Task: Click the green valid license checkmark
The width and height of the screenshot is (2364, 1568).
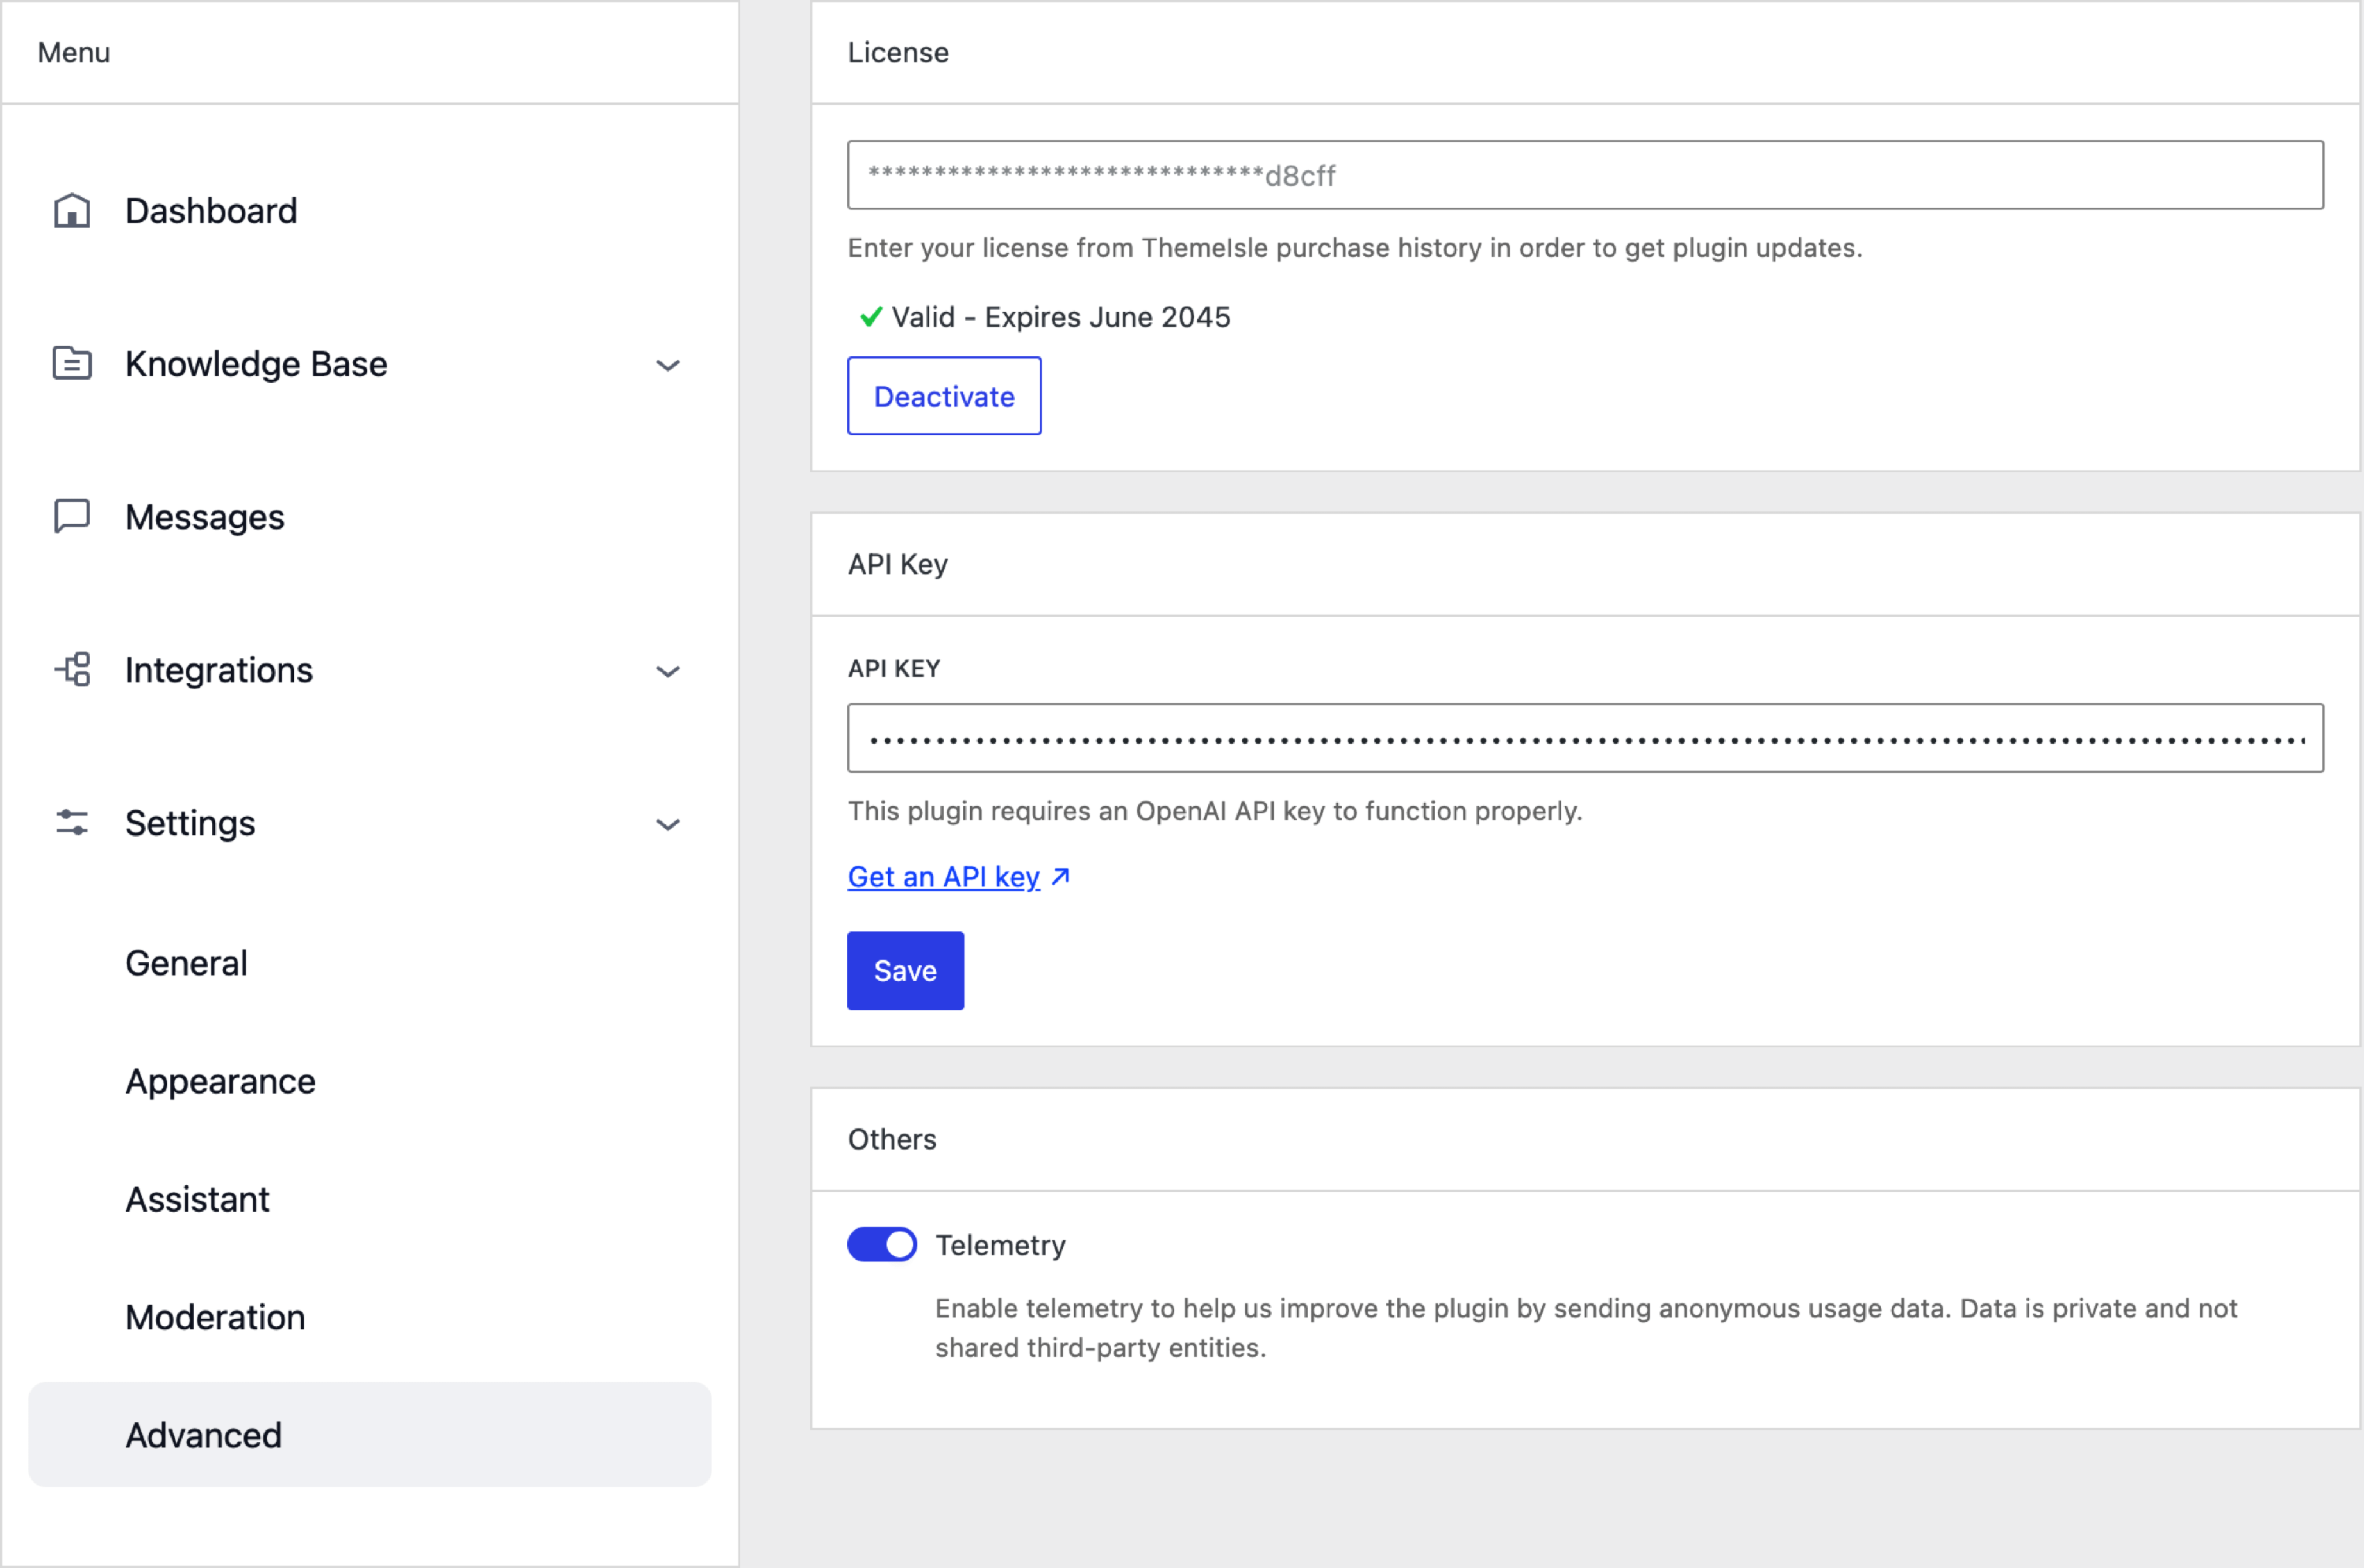Action: (x=871, y=317)
